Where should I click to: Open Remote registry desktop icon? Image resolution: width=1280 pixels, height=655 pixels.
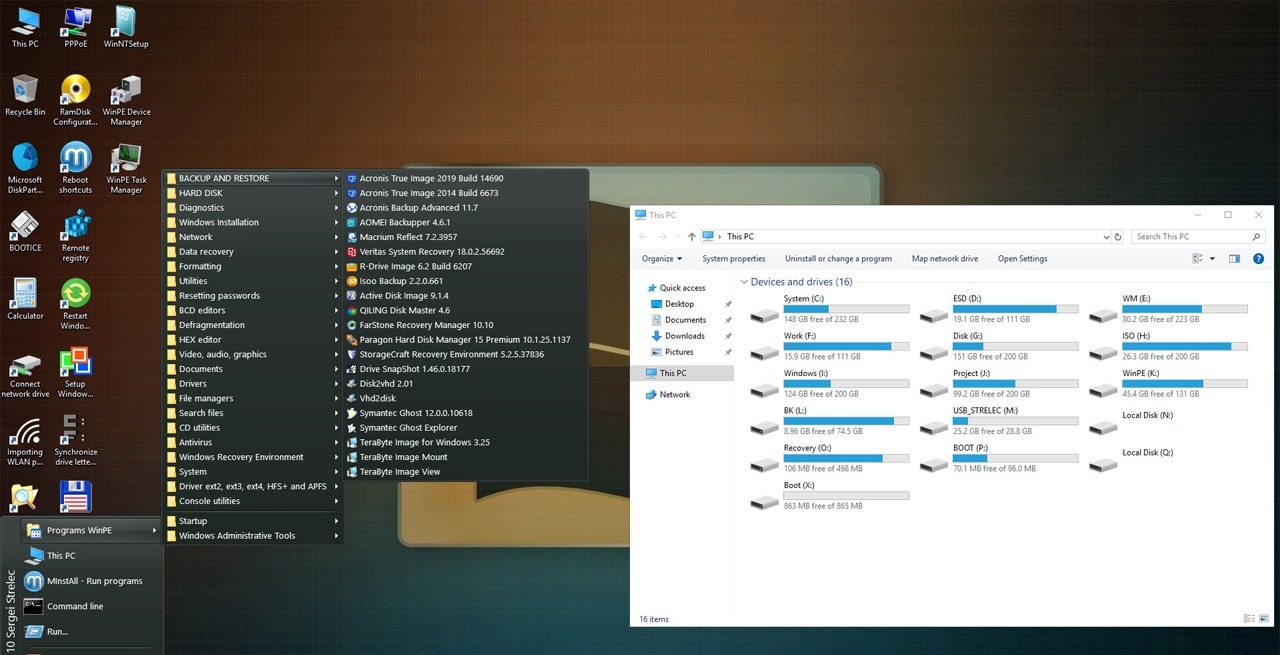click(76, 235)
